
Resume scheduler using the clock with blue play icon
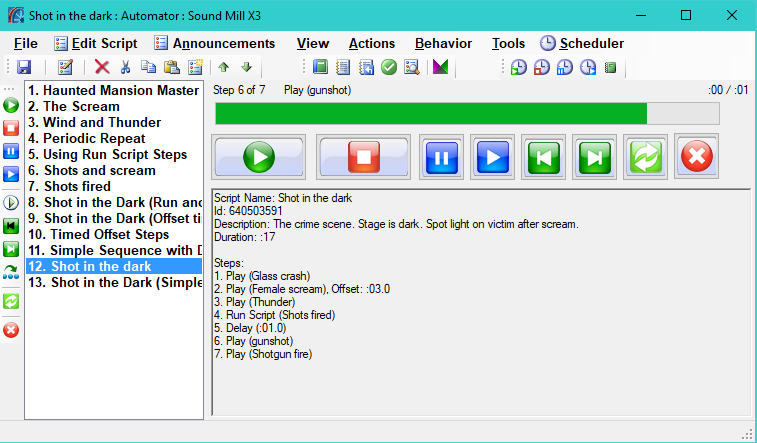click(x=588, y=67)
